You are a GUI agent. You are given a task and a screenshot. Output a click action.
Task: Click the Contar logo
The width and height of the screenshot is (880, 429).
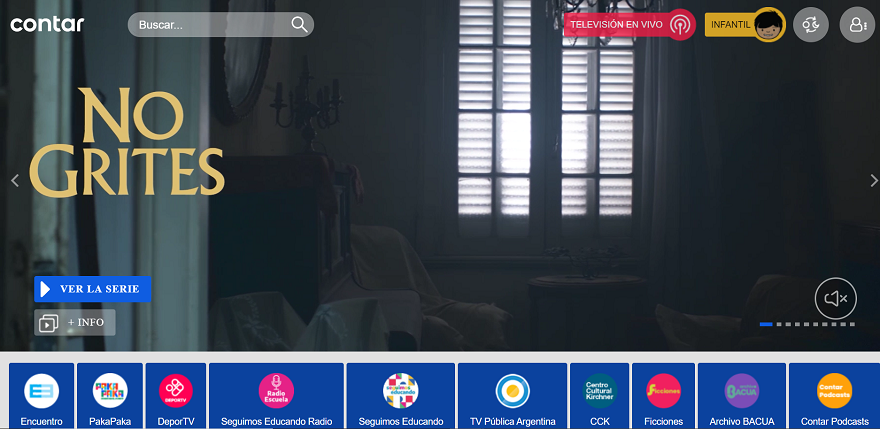[x=47, y=24]
